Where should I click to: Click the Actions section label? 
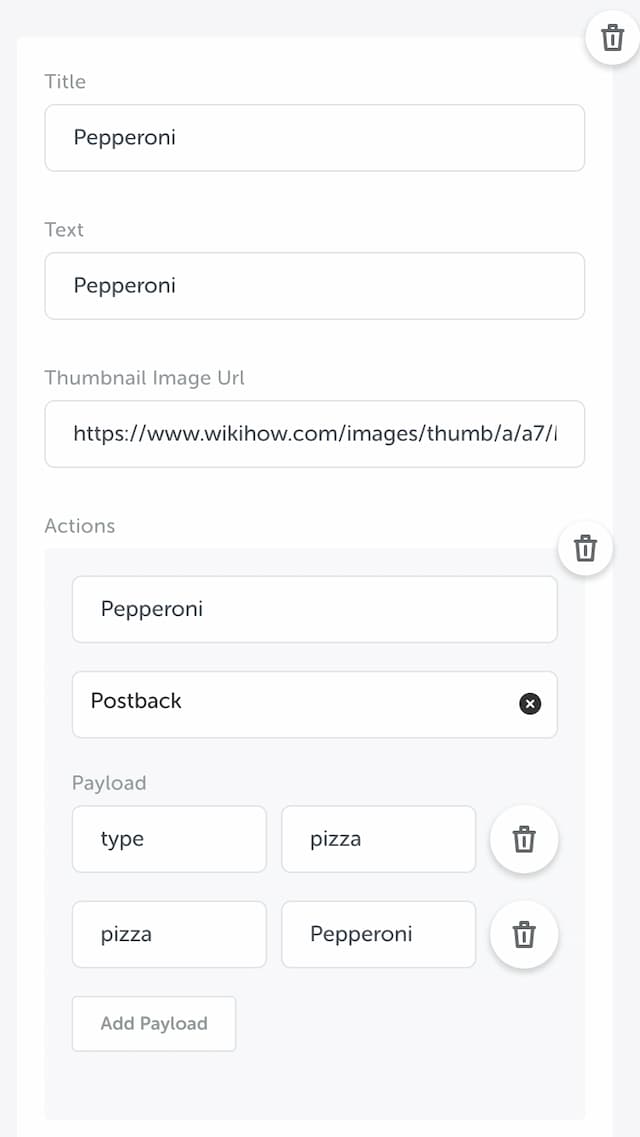click(x=80, y=526)
